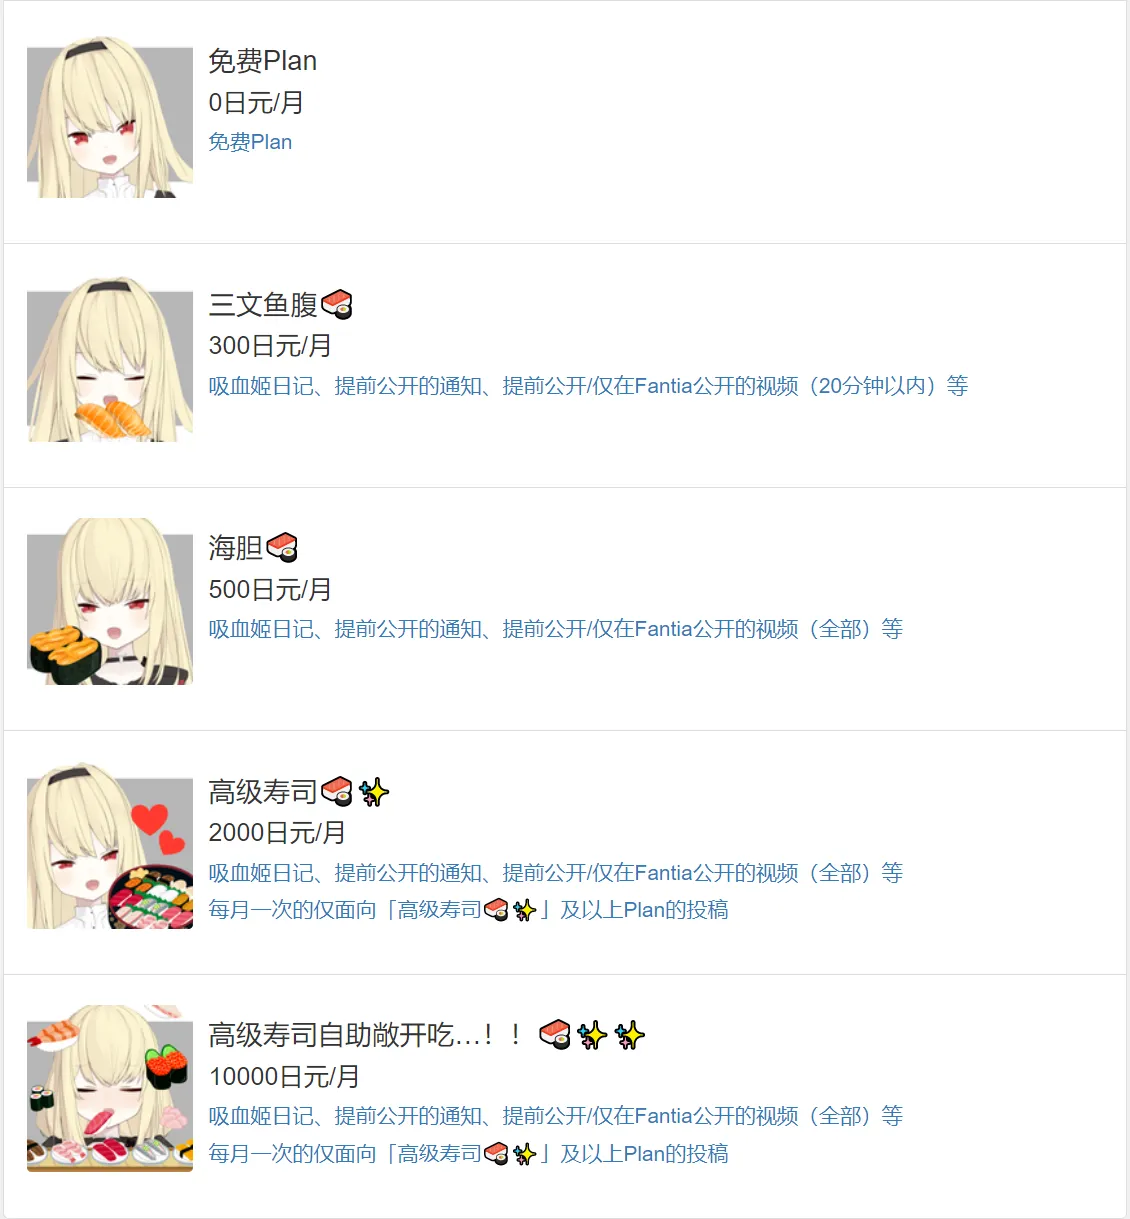1130x1219 pixels.
Task: Open the blue 免费Plan description link
Action: [250, 142]
